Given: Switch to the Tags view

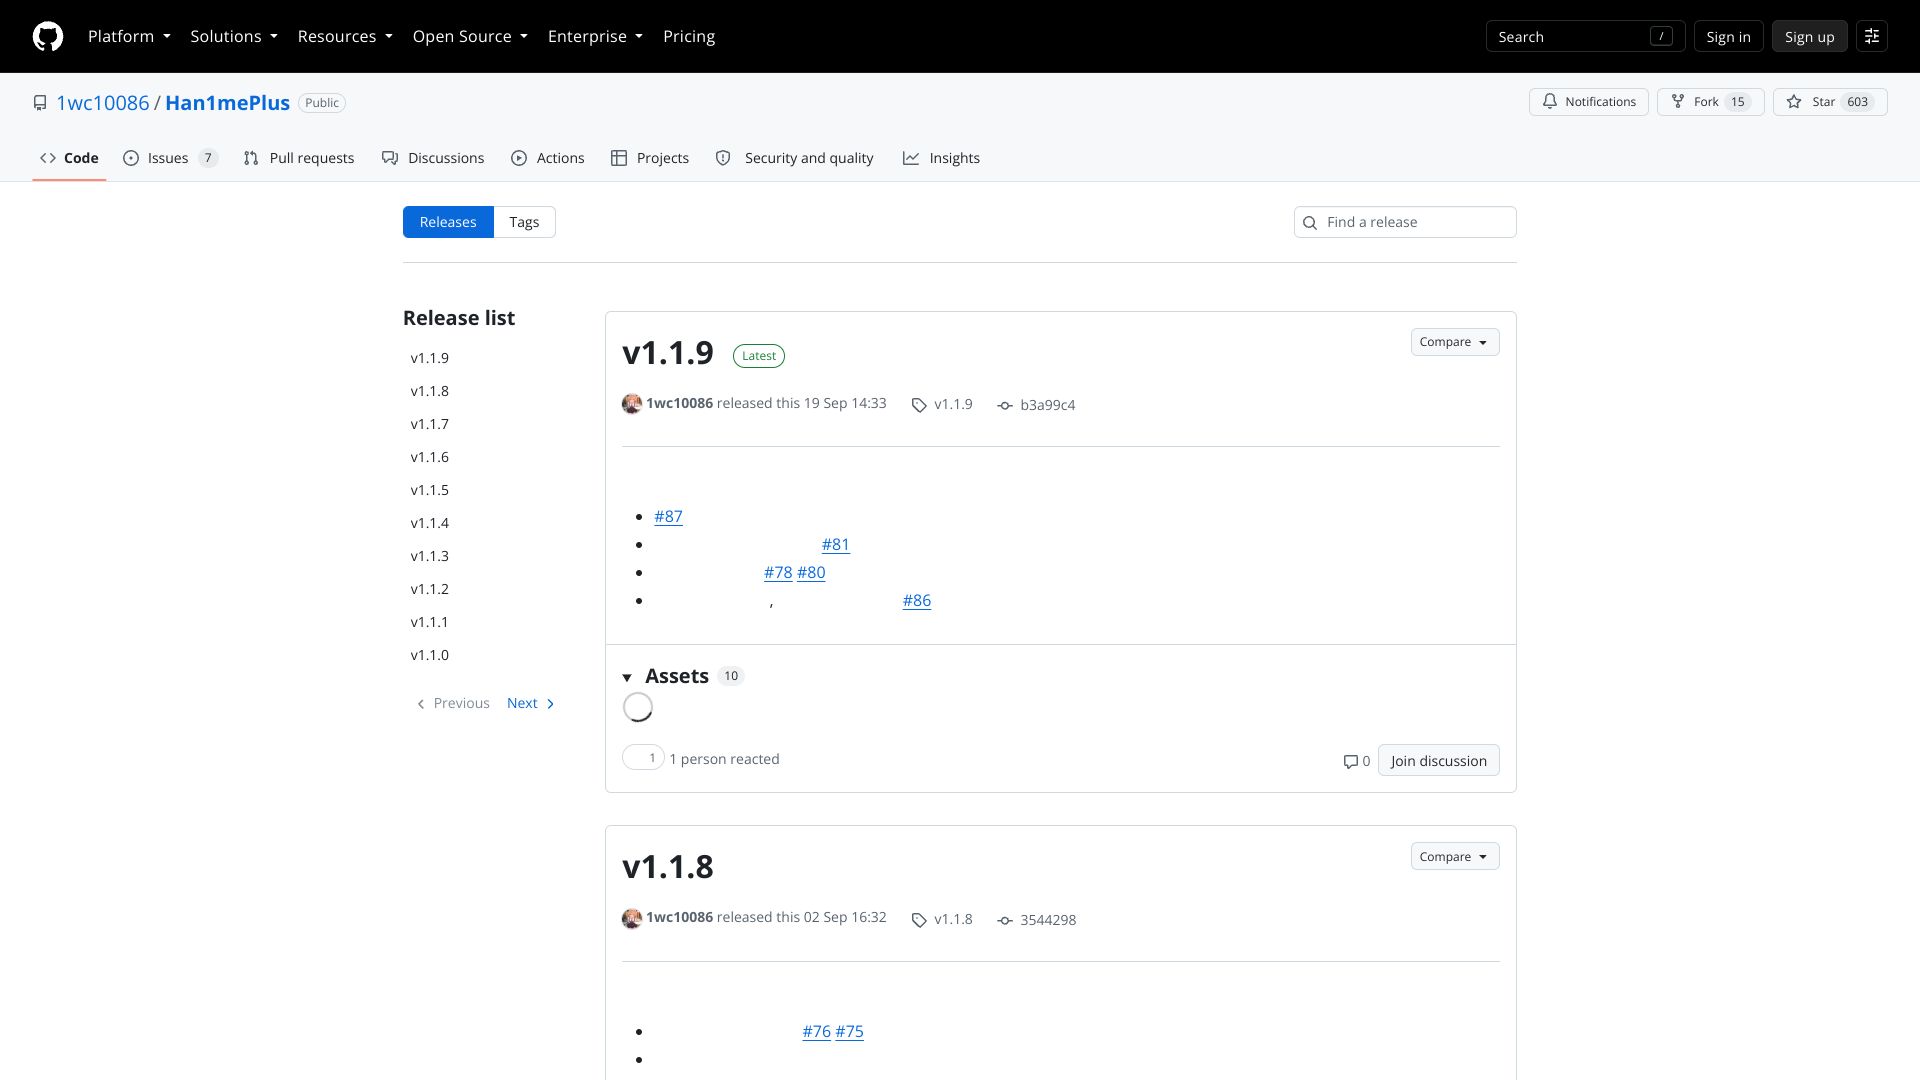Looking at the screenshot, I should pos(524,222).
